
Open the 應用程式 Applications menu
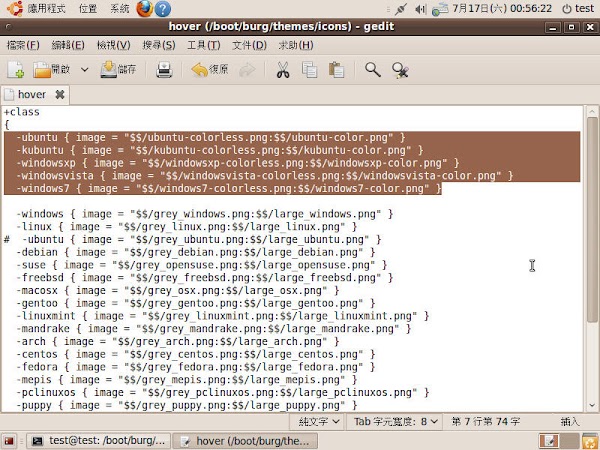(x=46, y=8)
